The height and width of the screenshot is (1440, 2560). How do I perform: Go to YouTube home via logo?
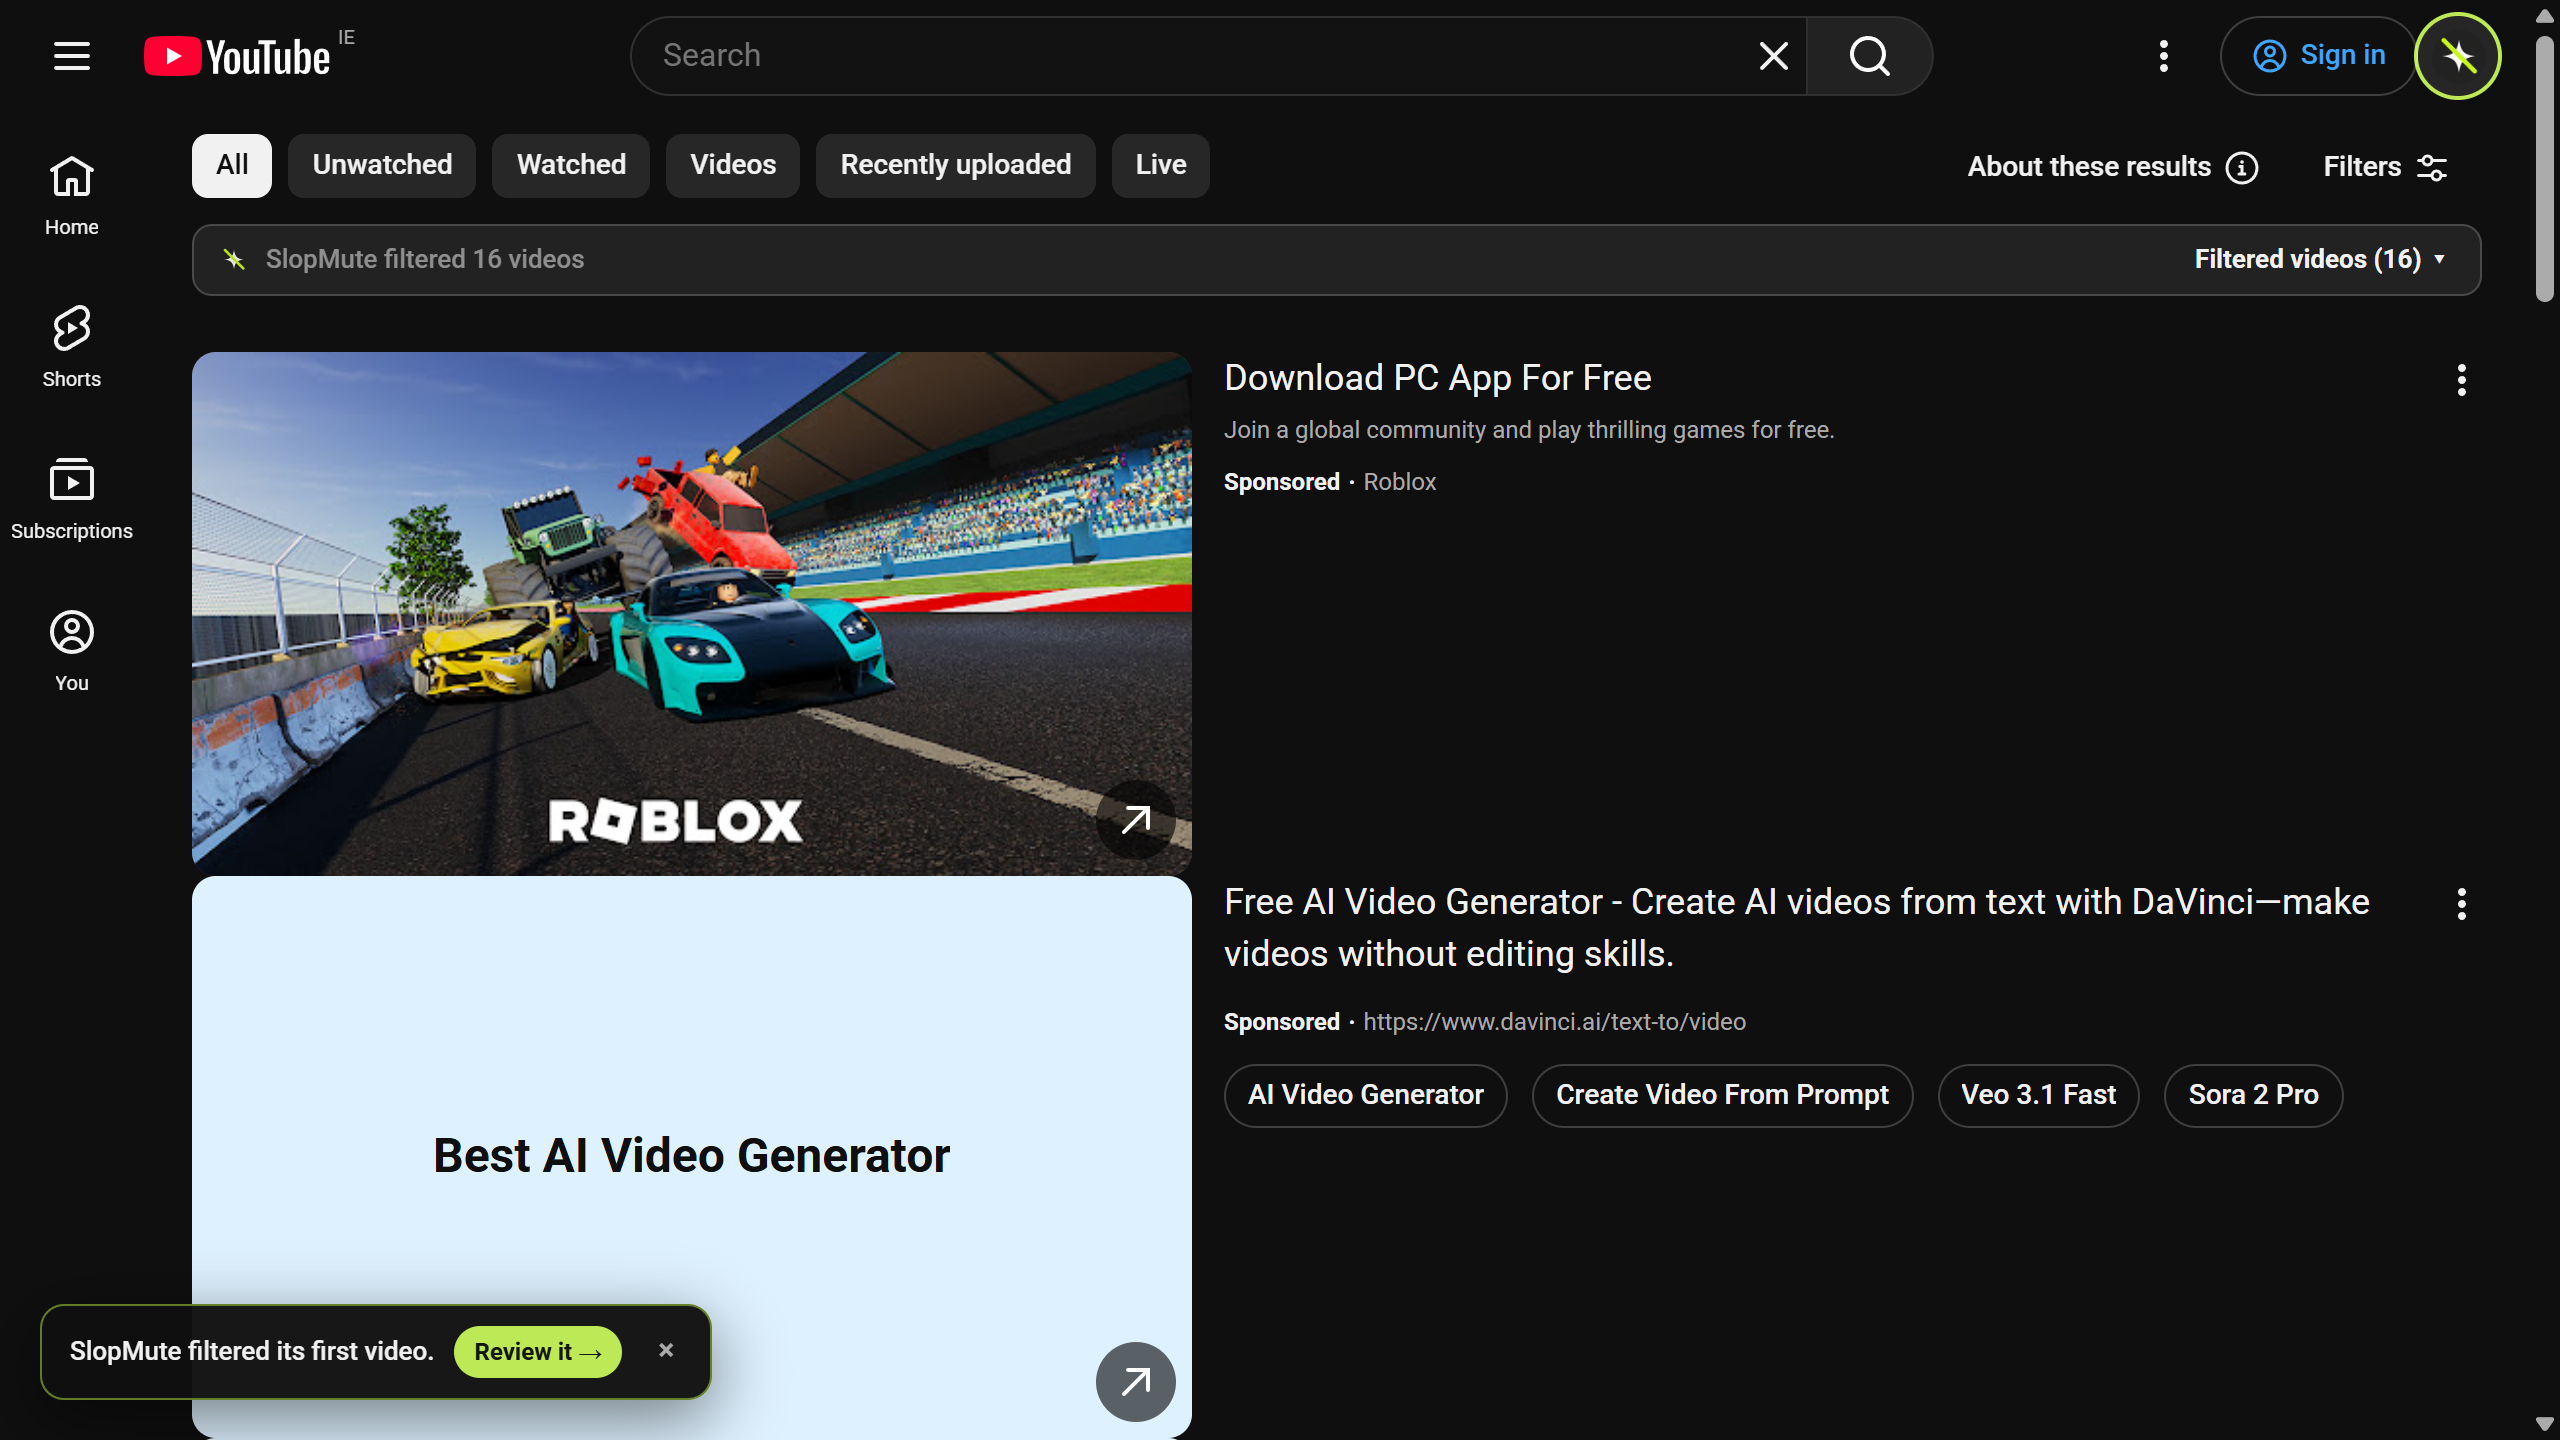click(x=237, y=56)
